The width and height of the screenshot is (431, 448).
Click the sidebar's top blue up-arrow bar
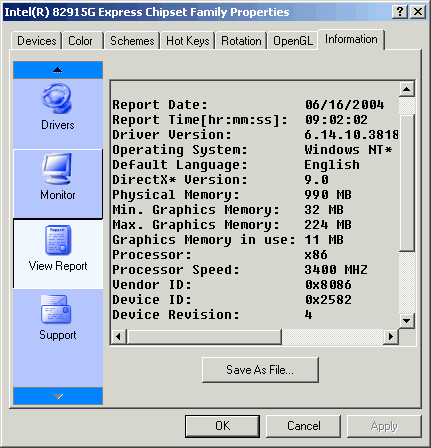tap(58, 70)
